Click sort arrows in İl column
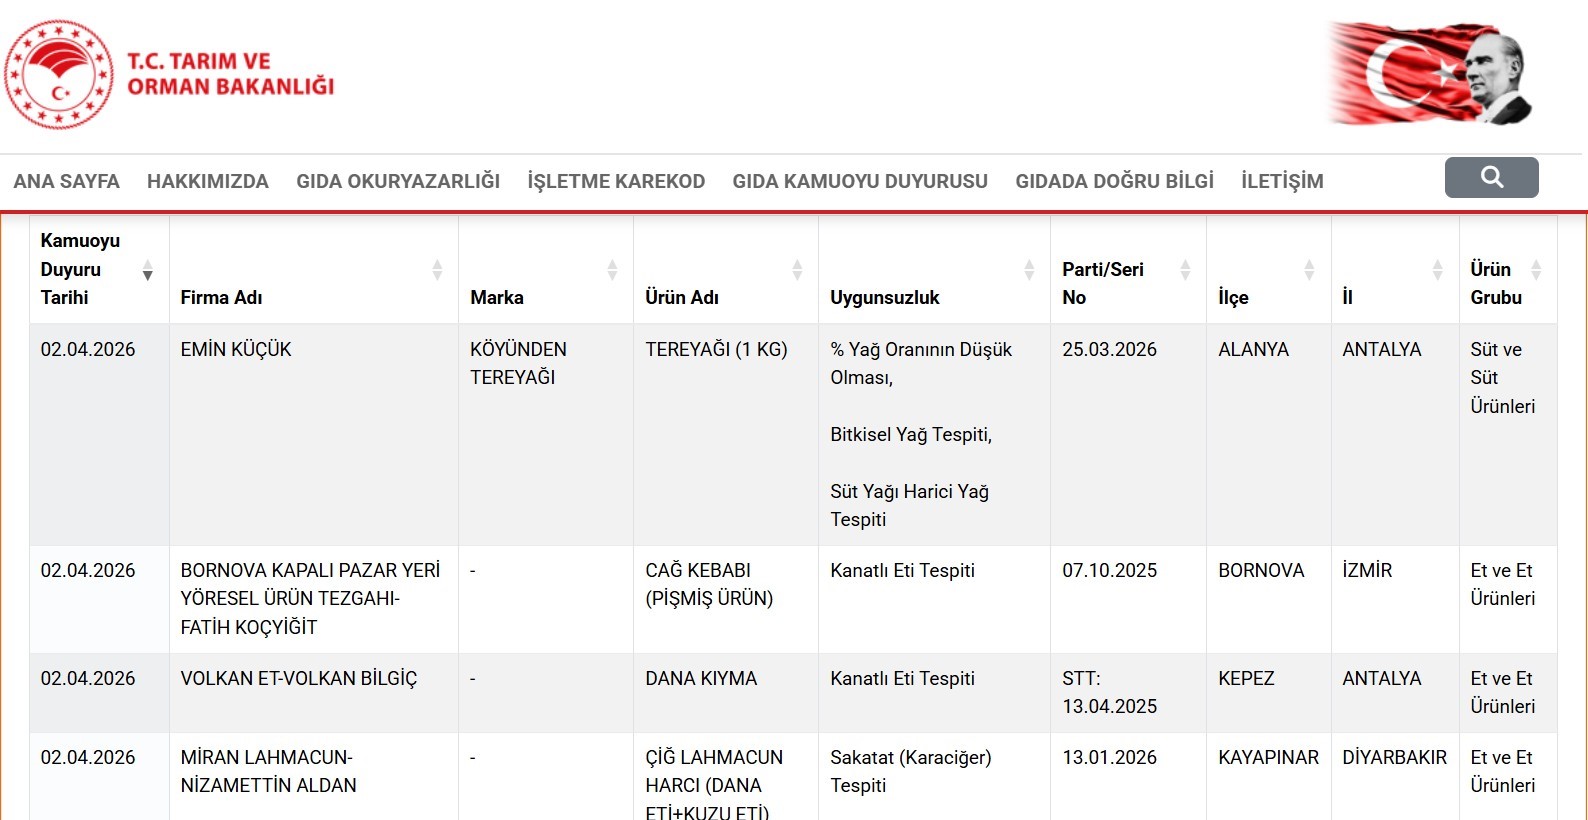This screenshot has width=1588, height=820. [1437, 270]
